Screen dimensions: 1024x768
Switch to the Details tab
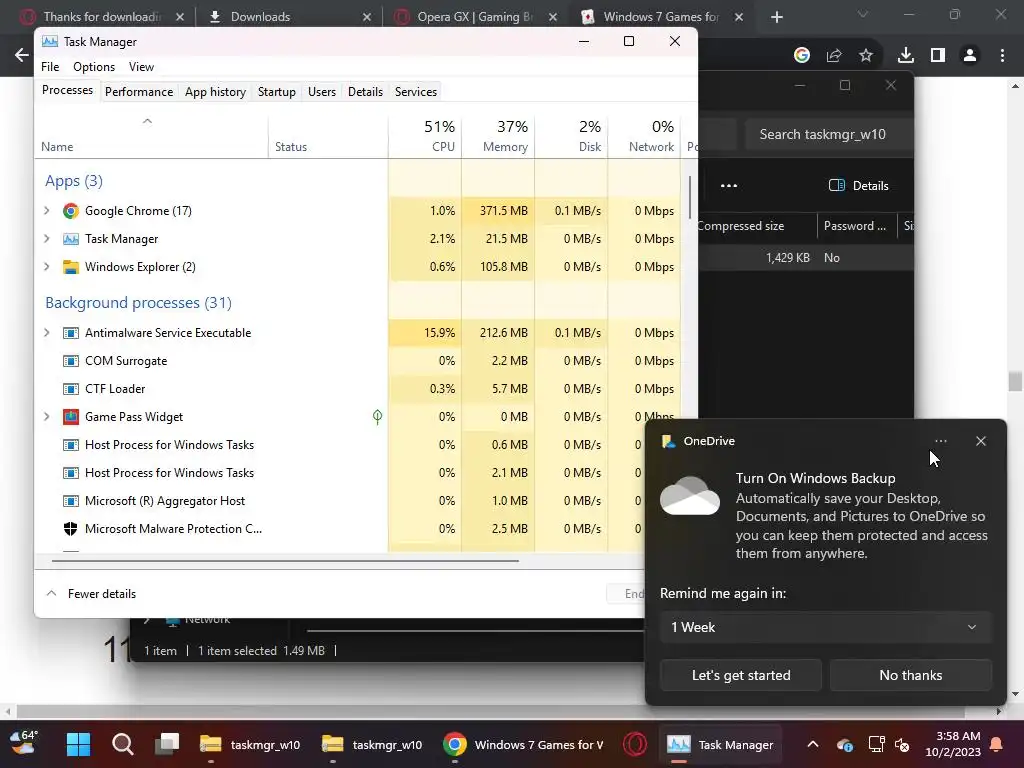point(366,92)
